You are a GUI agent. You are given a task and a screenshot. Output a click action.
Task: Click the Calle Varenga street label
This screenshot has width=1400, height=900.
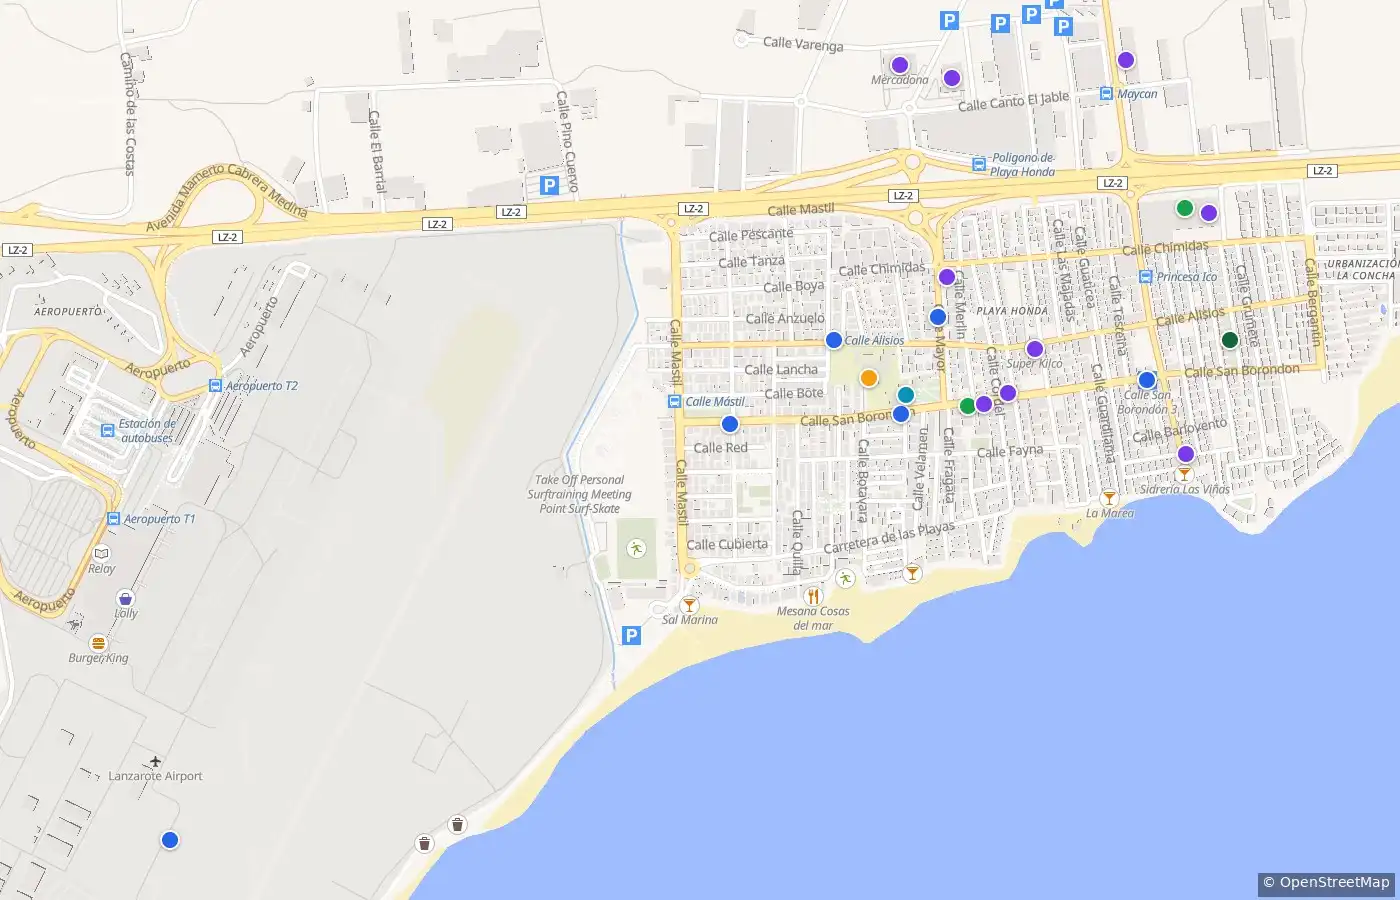pos(803,43)
